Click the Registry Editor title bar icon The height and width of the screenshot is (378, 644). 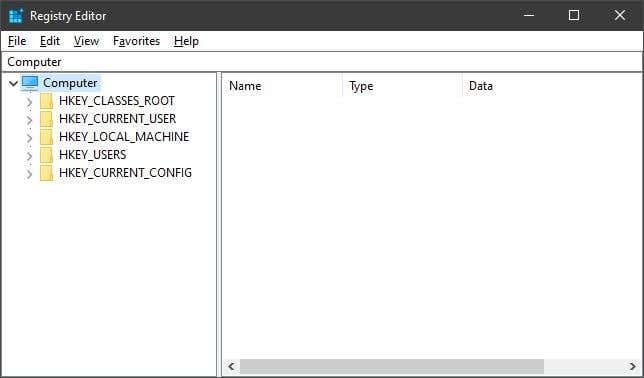pyautogui.click(x=16, y=16)
